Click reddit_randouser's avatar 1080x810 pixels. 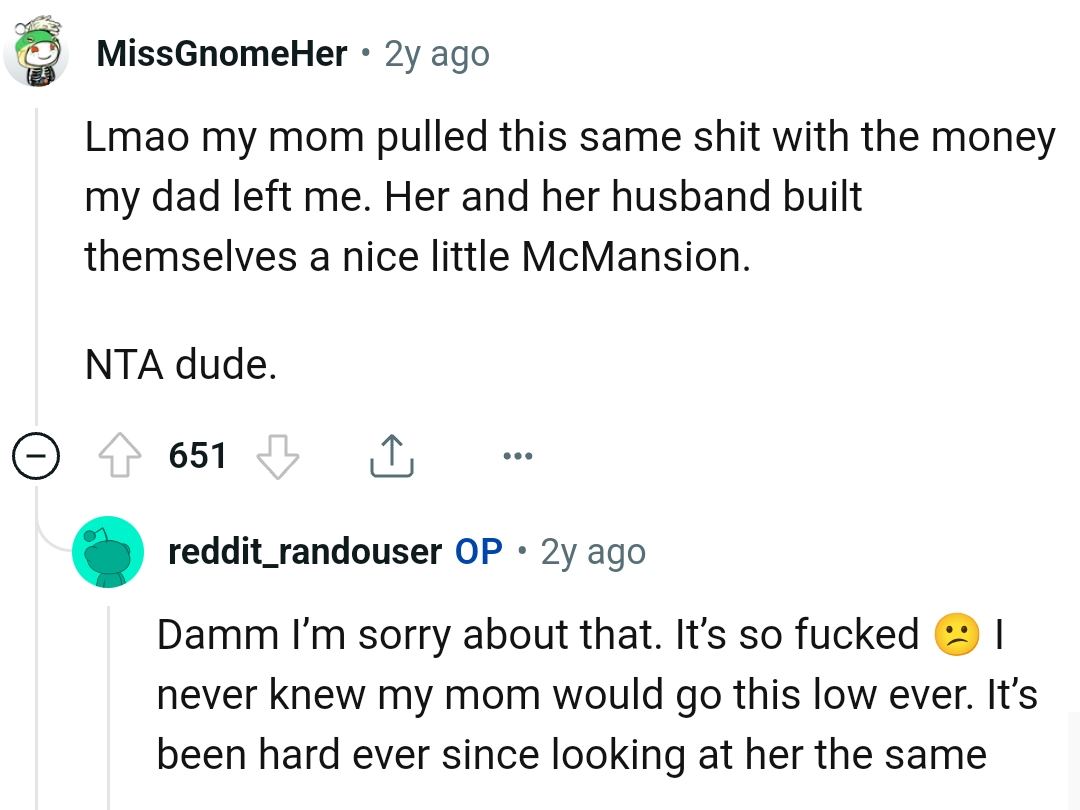tap(108, 551)
